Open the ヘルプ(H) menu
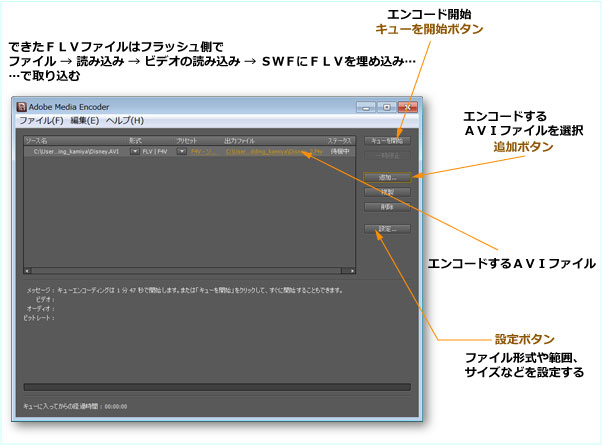The image size is (602, 445). click(125, 120)
